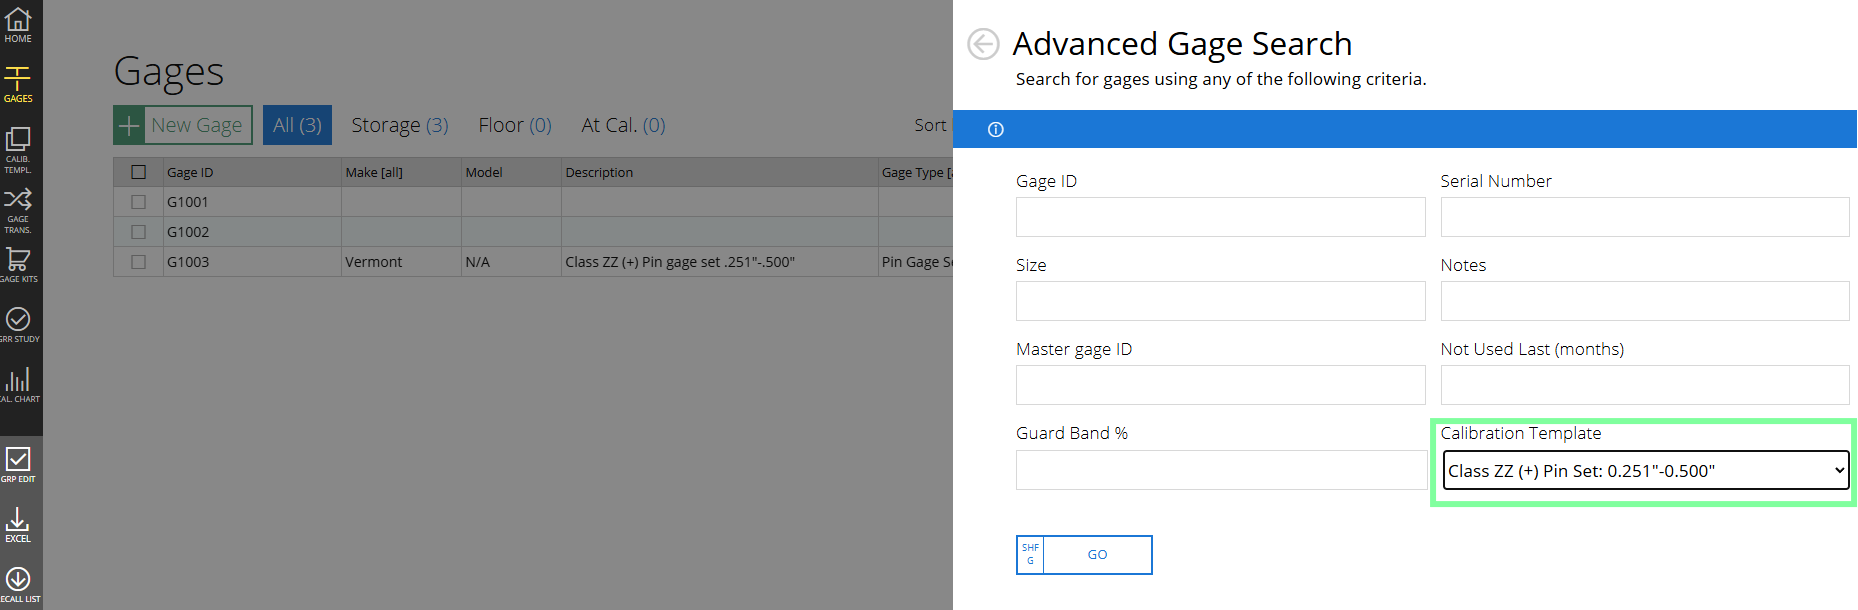1858x610 pixels.
Task: Click the back arrow in Advanced Search
Action: [x=983, y=44]
